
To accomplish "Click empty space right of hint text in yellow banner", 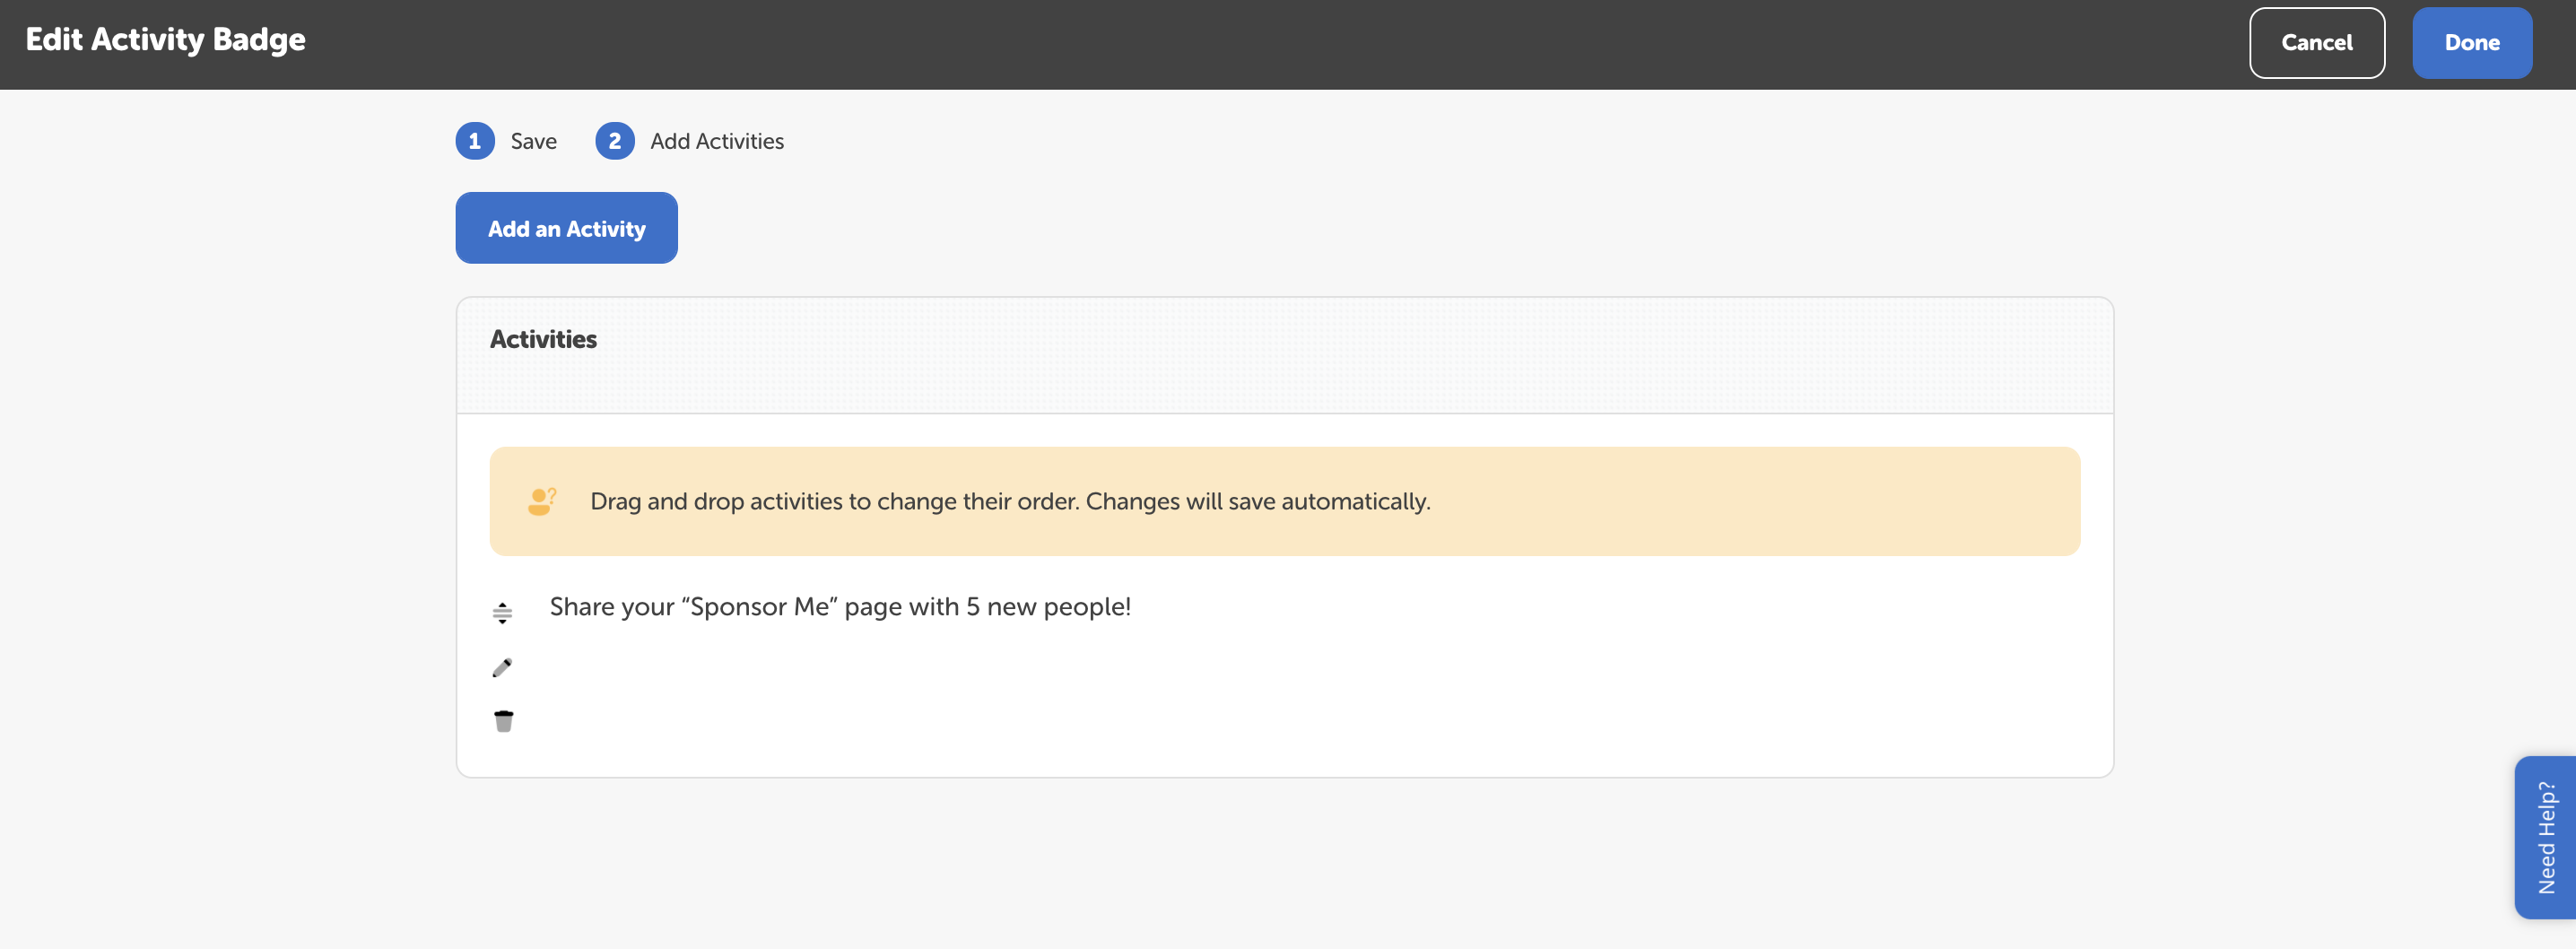I will point(1750,501).
